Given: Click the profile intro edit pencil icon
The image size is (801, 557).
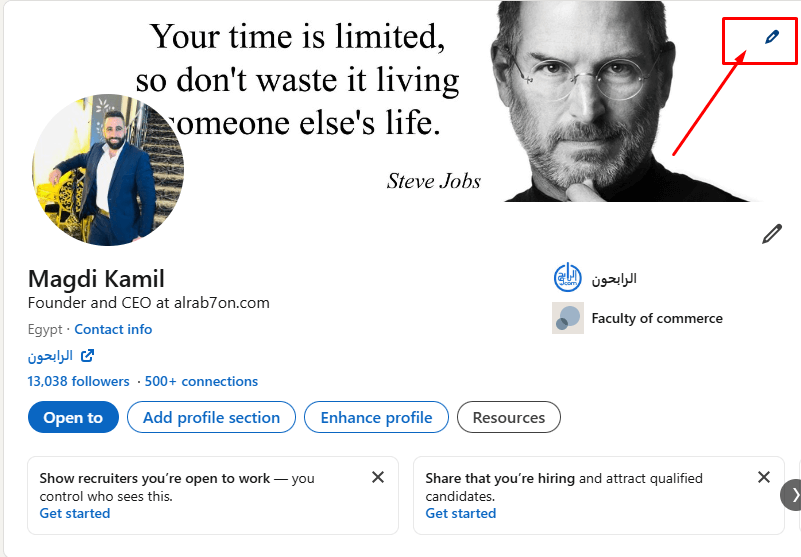Looking at the screenshot, I should (x=771, y=234).
